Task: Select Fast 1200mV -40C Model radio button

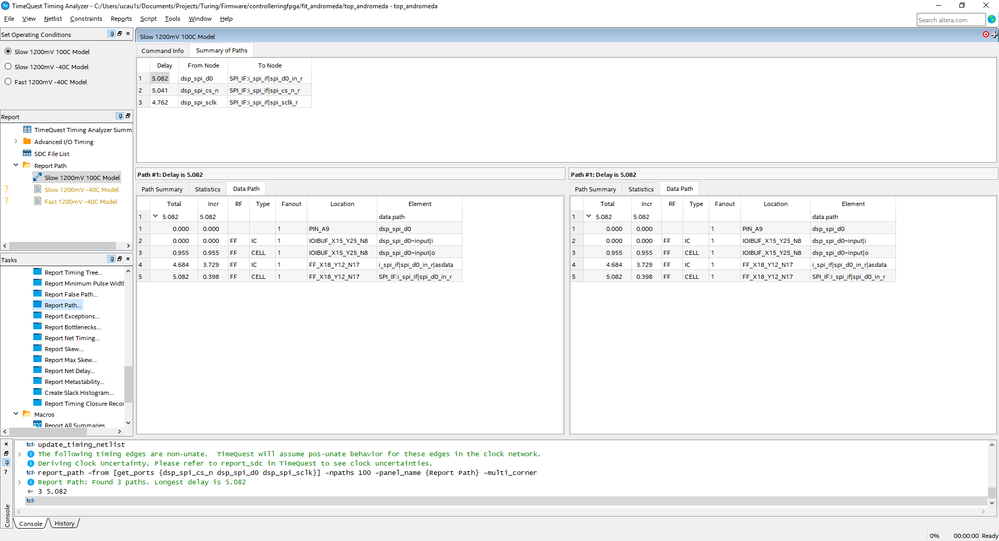Action: tap(9, 82)
